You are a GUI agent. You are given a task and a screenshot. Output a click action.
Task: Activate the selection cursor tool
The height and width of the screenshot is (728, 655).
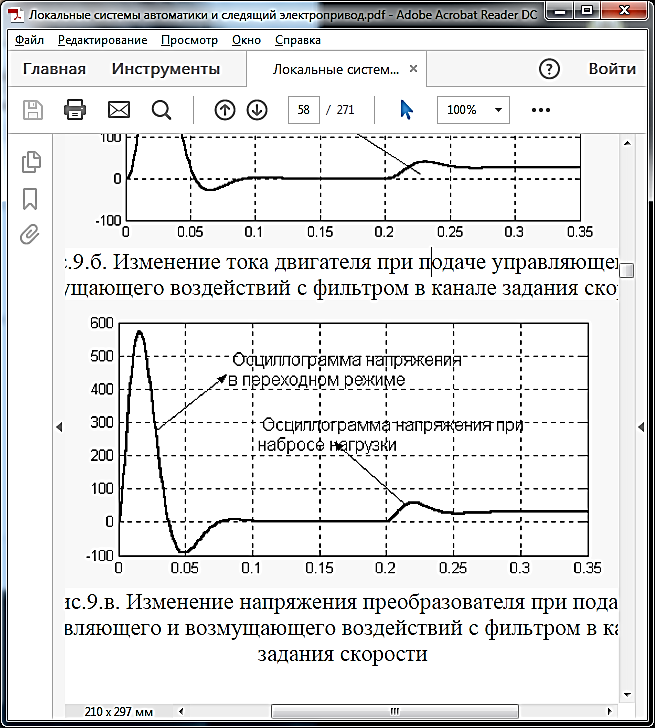click(406, 110)
